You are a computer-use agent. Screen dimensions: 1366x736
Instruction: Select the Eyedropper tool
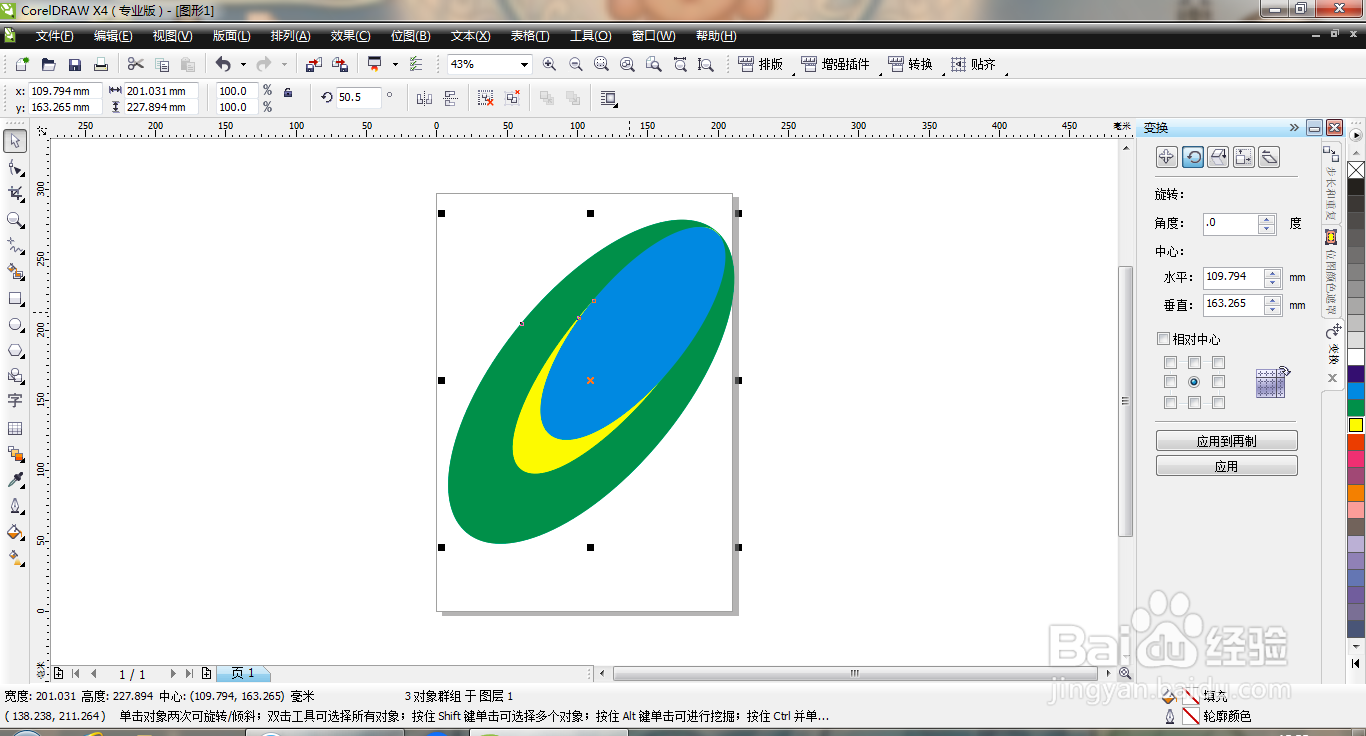pos(15,480)
